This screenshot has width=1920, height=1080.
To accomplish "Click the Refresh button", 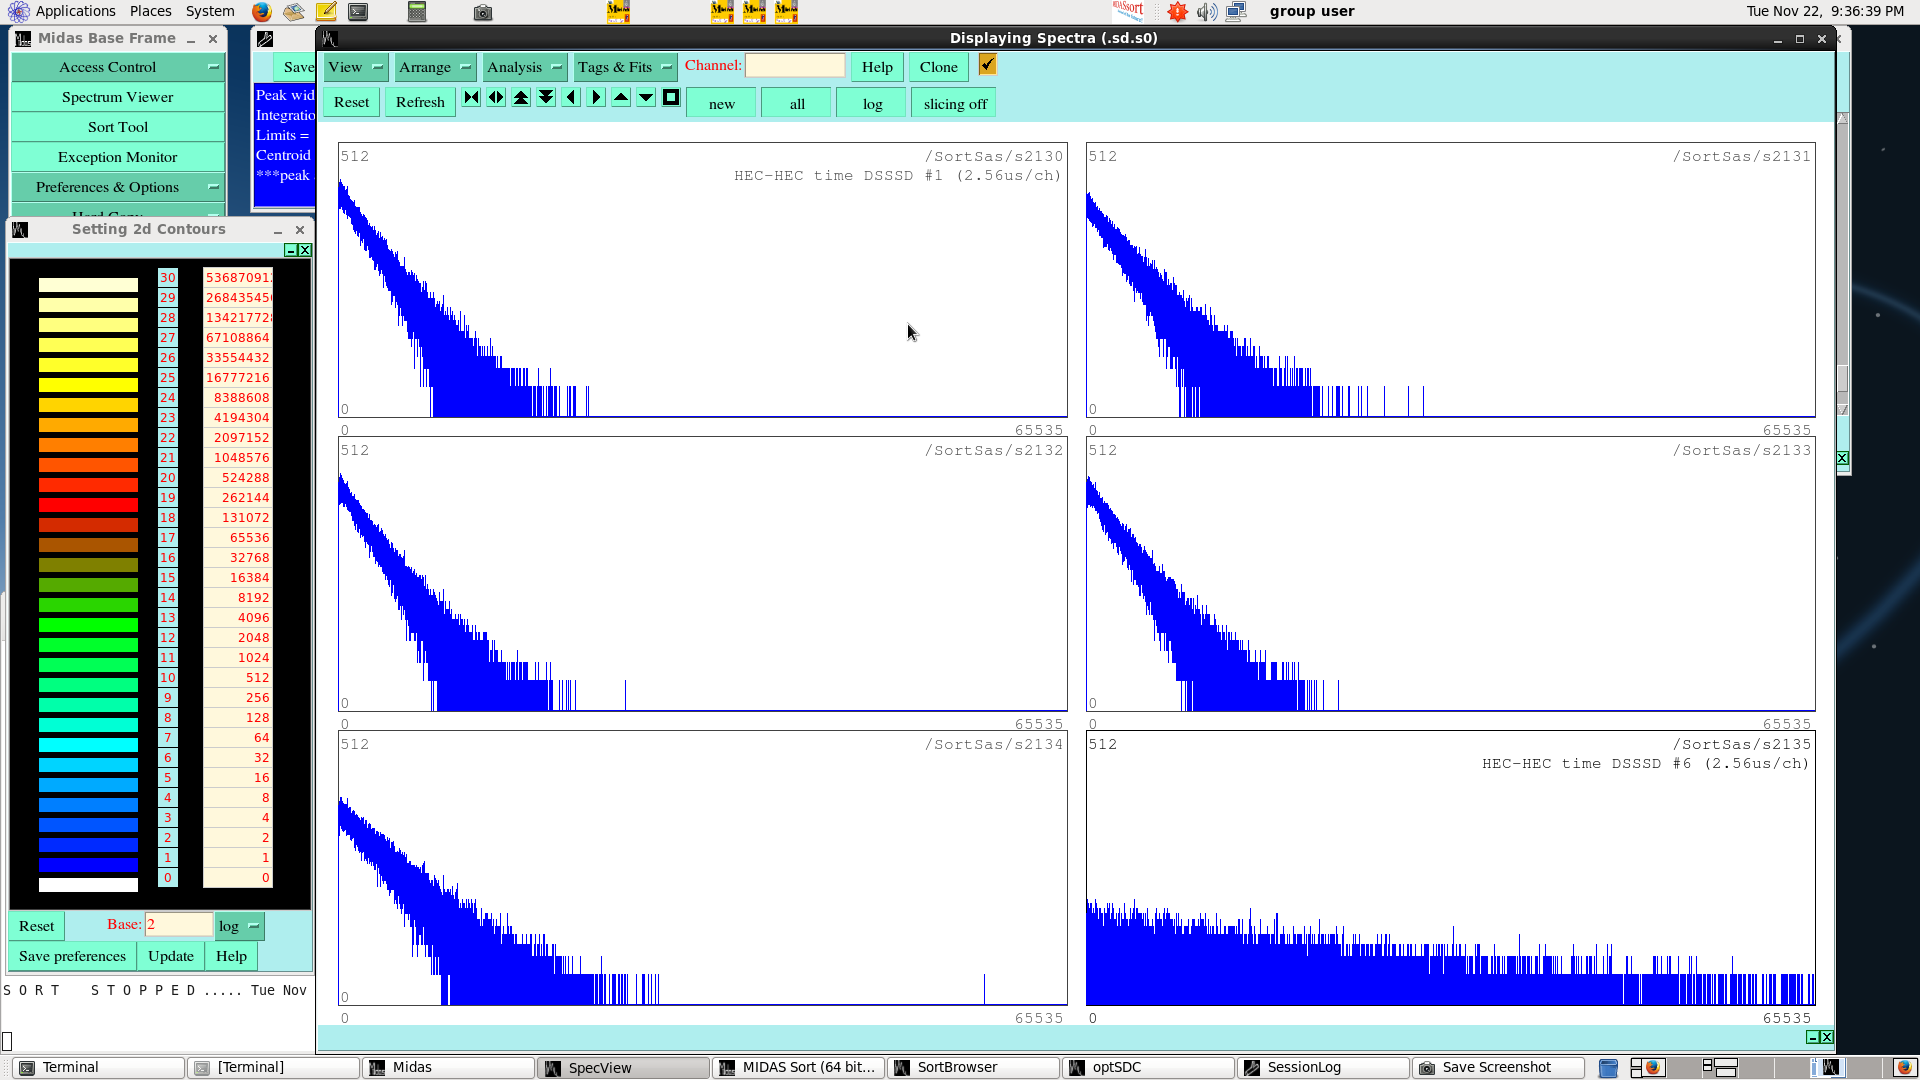I will [420, 102].
